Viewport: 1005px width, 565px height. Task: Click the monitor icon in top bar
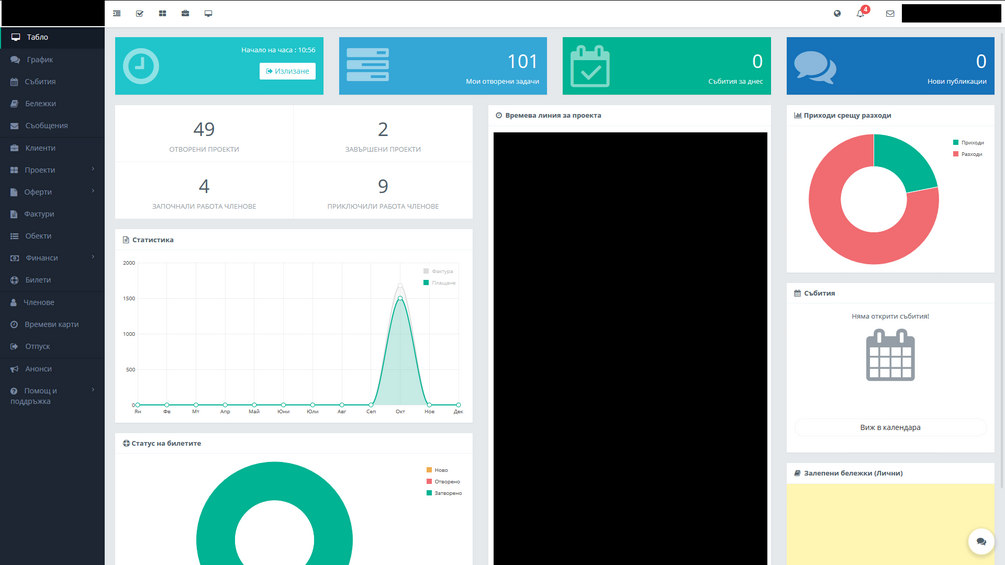(208, 13)
